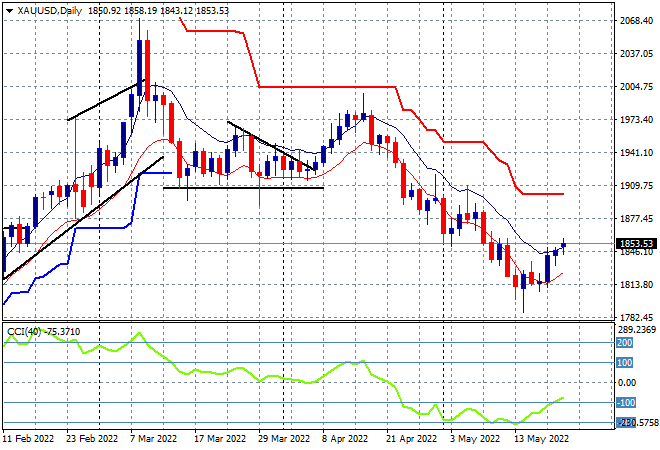
Task: Click the 23 Feb 2022 date label
Action: coord(92,439)
